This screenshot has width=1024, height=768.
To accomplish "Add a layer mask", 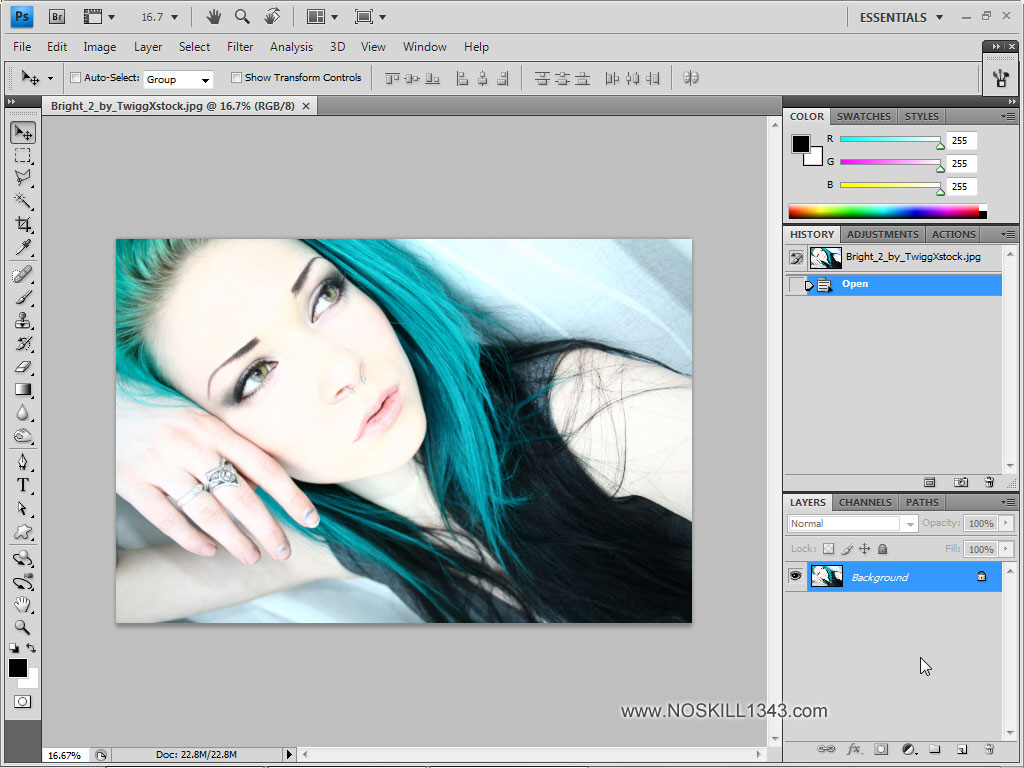I will coord(881,749).
